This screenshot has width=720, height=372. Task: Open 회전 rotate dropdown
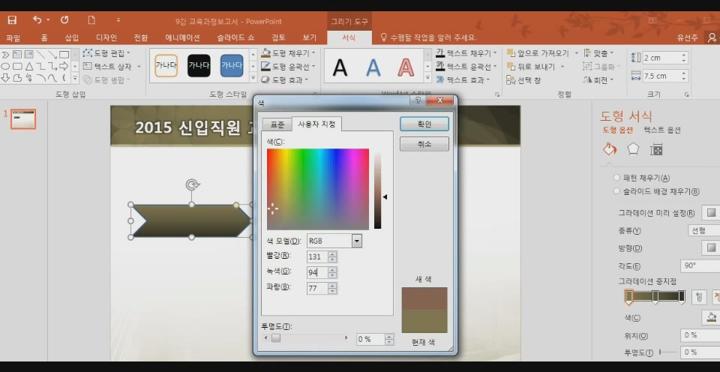[x=598, y=80]
